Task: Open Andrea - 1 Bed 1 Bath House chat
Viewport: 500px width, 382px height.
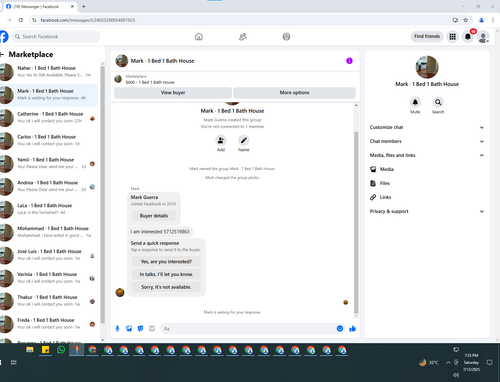Action: [49, 186]
